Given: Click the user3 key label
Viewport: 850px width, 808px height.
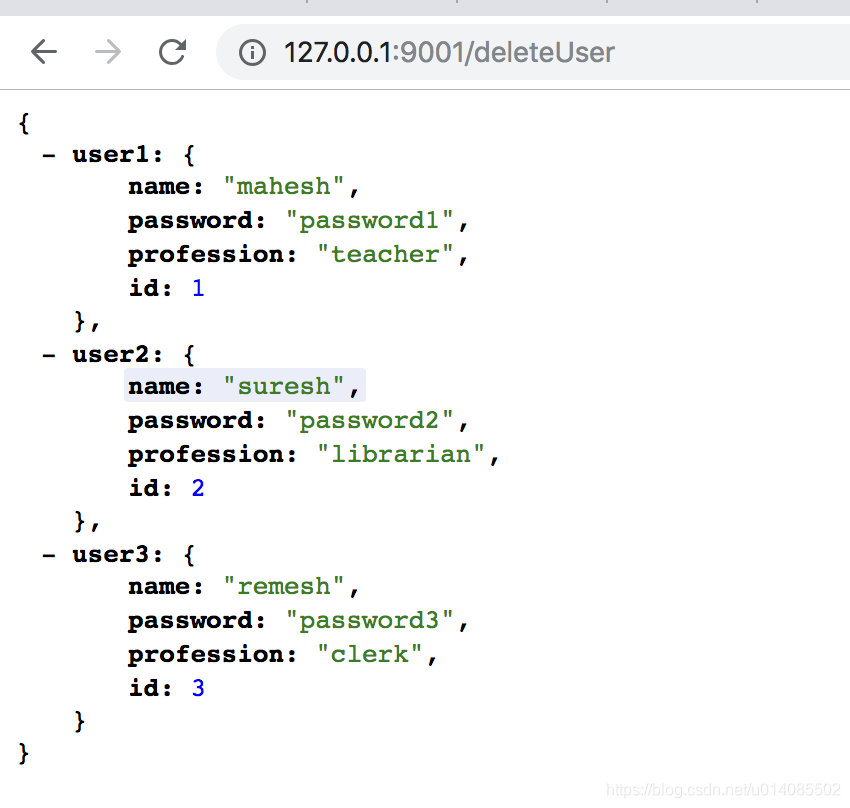Looking at the screenshot, I should pos(111,555).
